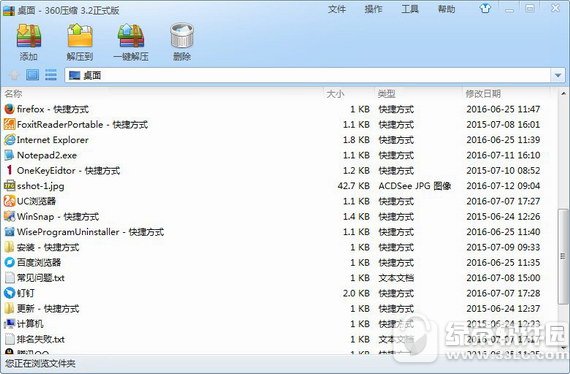Click the 2015-06-24 12:37 date of 更新

(x=503, y=308)
